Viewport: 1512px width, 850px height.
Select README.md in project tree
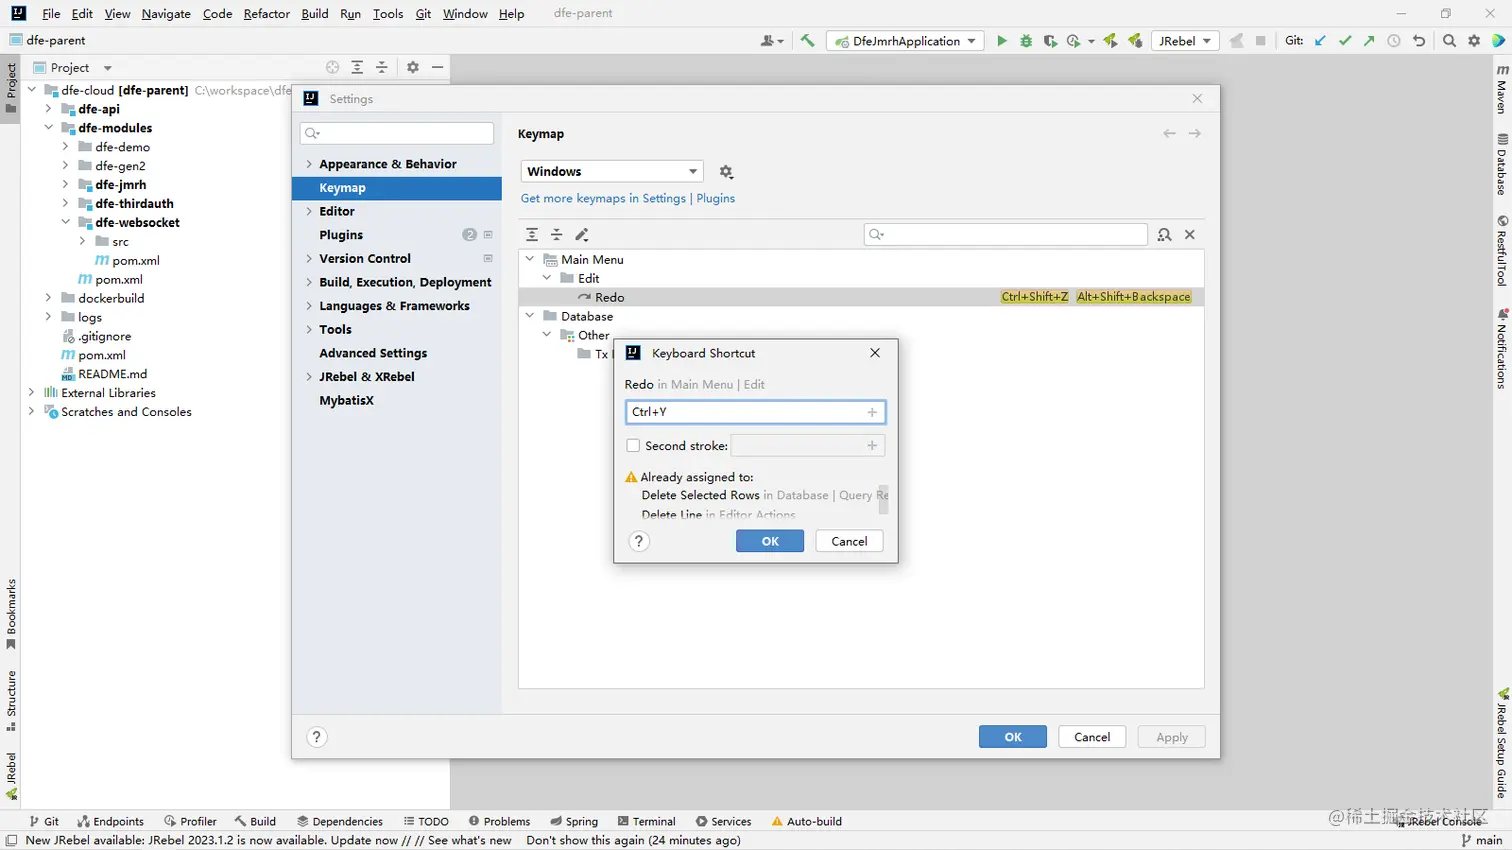[x=112, y=374]
